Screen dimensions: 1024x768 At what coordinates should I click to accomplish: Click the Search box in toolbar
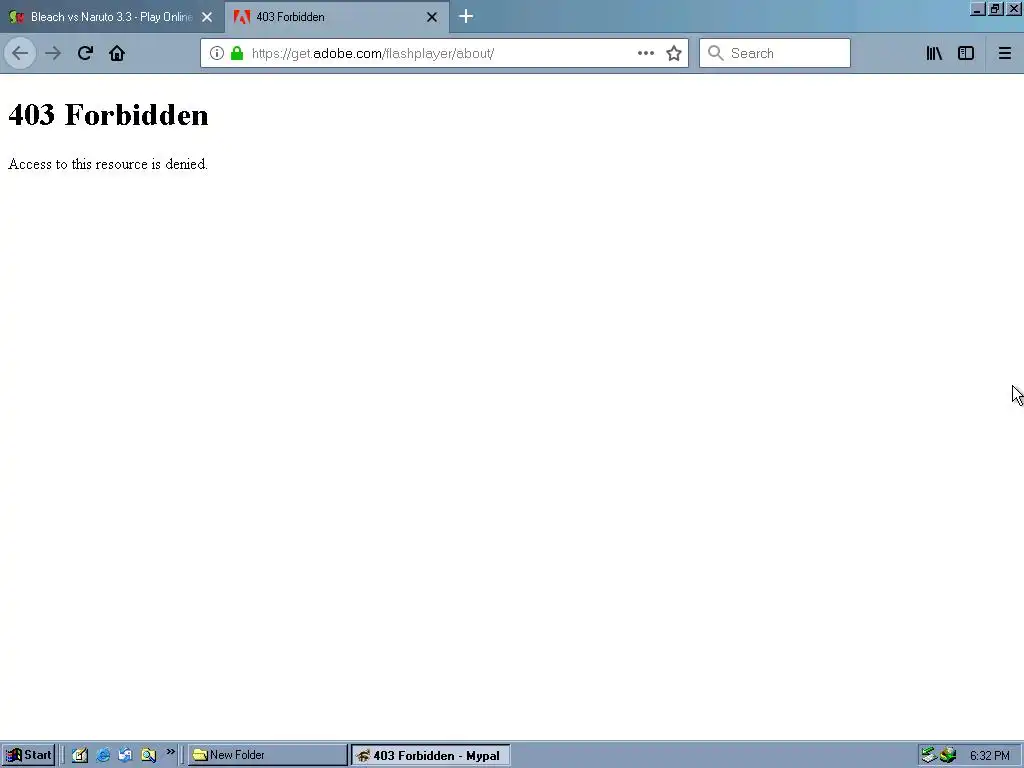775,53
